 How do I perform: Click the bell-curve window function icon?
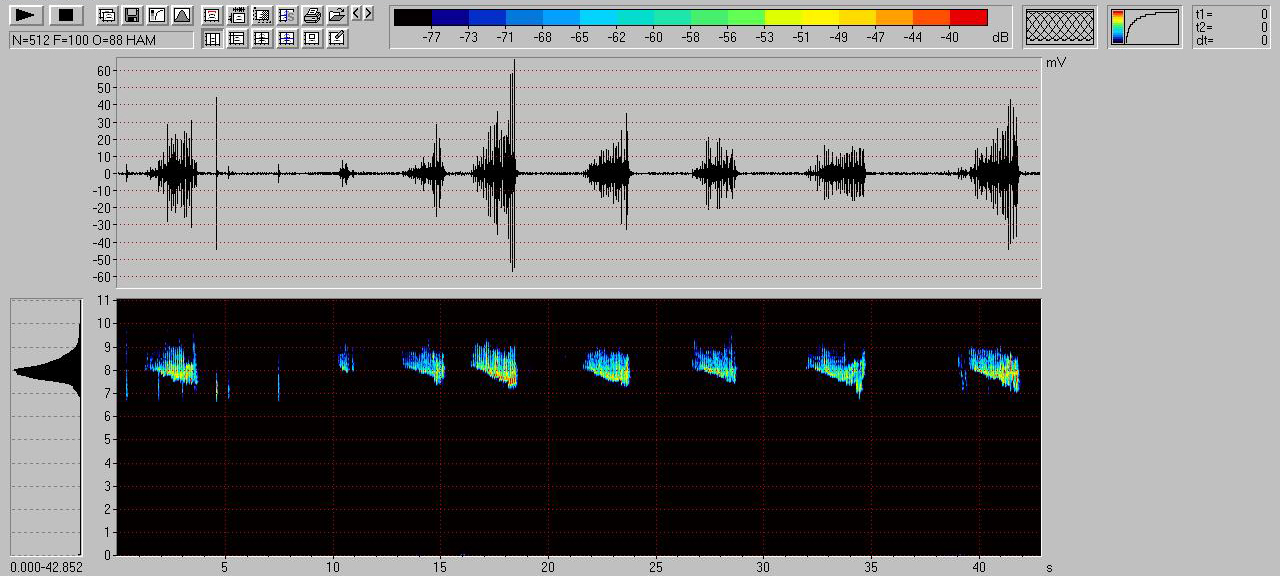(x=181, y=15)
